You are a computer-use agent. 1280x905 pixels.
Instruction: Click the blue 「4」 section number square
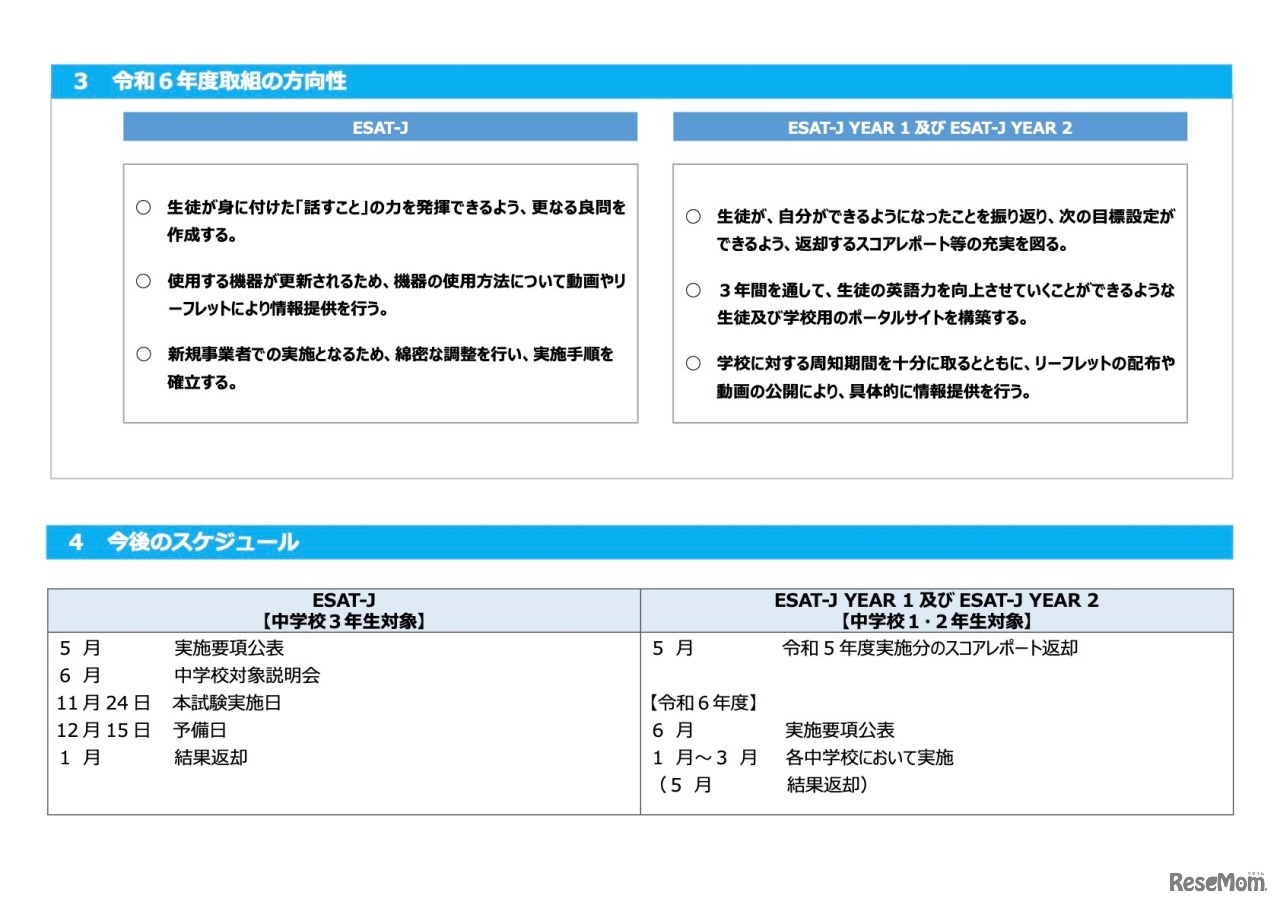tap(77, 543)
